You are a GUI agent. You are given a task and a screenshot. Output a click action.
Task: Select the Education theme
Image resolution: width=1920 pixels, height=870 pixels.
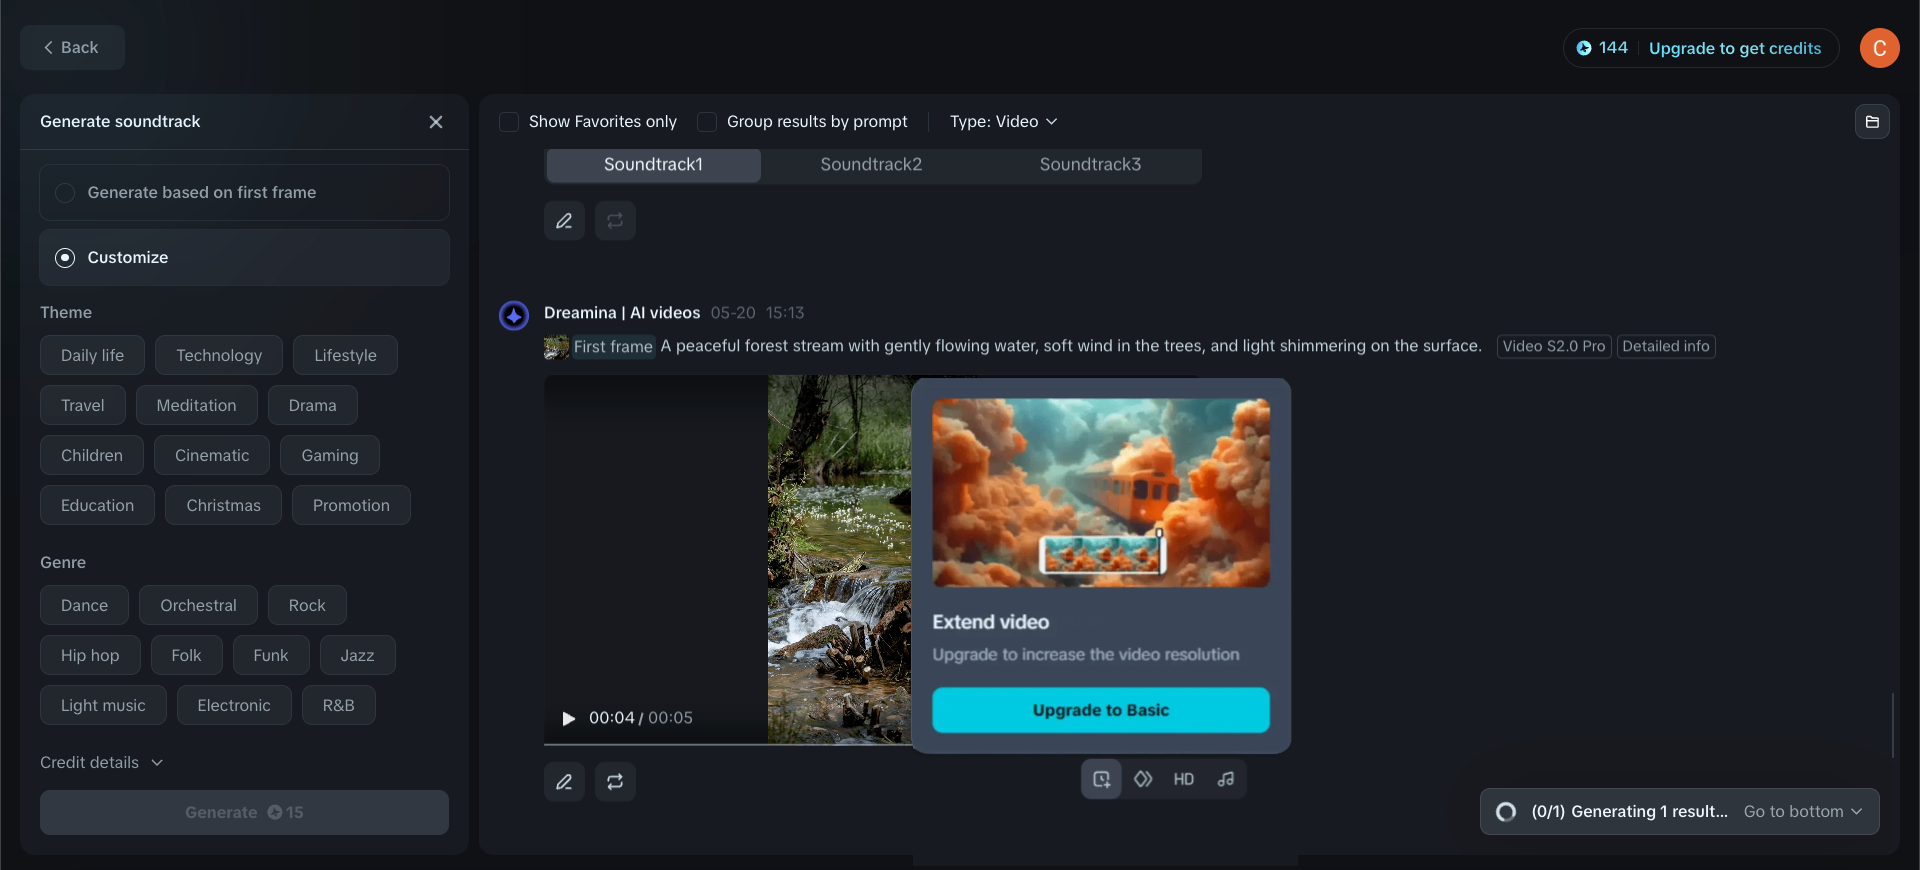pos(97,505)
